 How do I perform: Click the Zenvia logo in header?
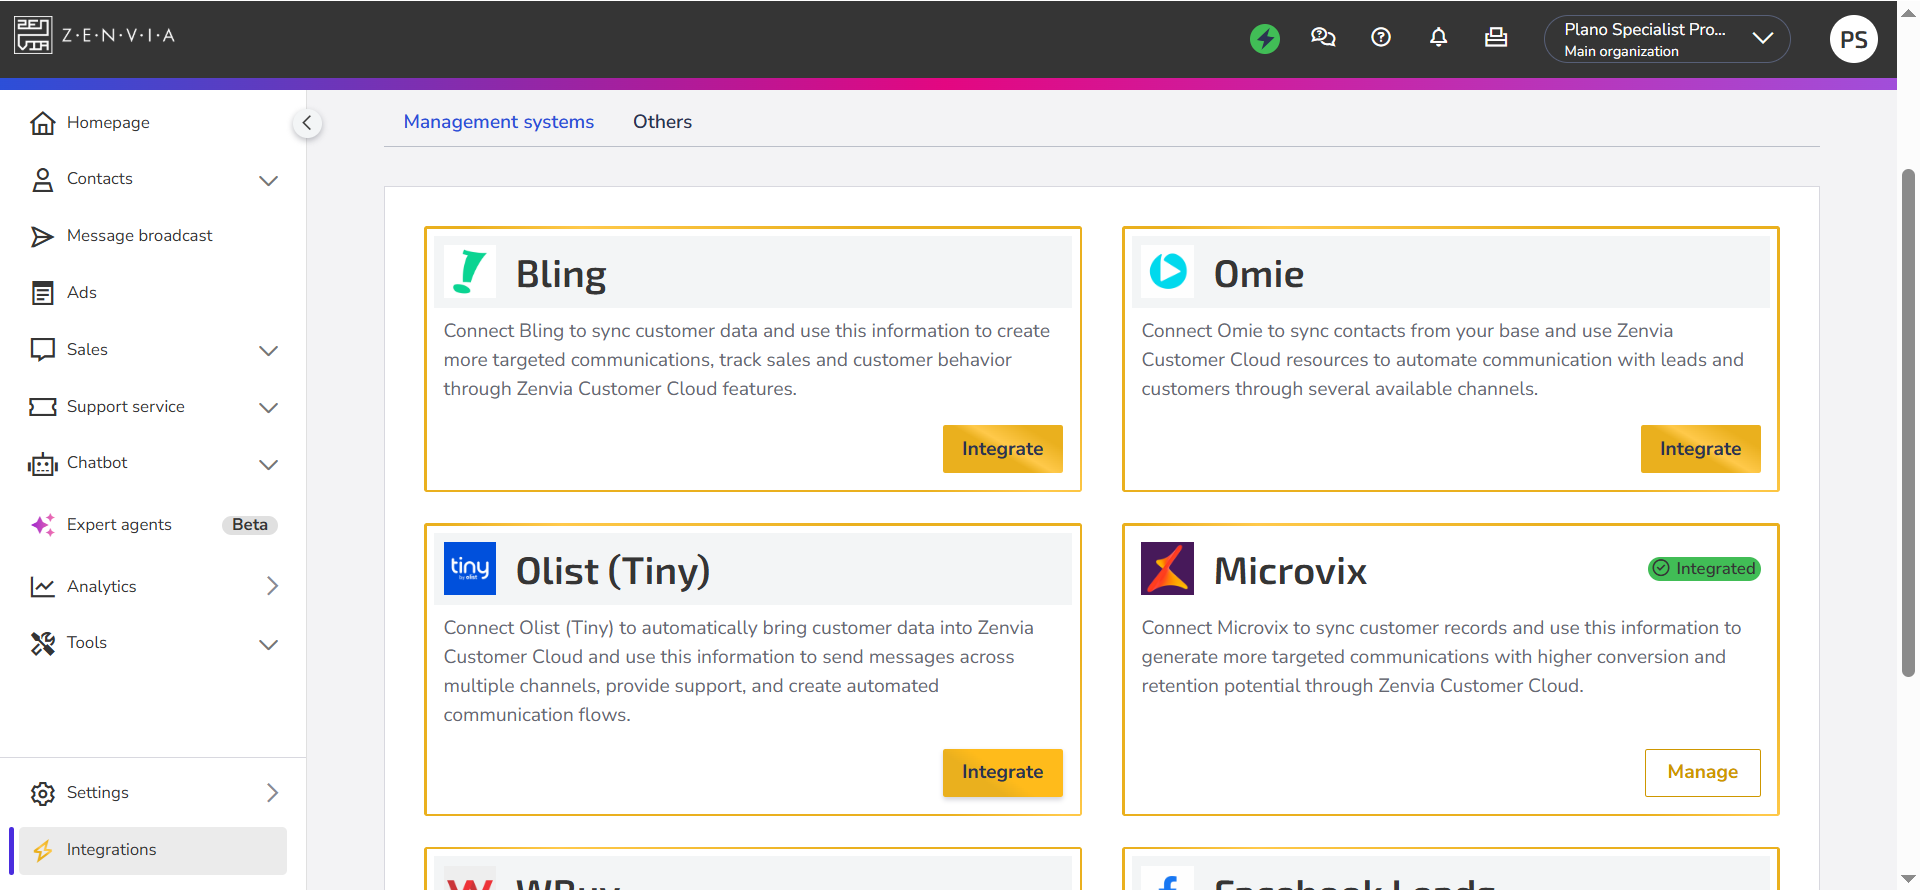click(x=95, y=35)
